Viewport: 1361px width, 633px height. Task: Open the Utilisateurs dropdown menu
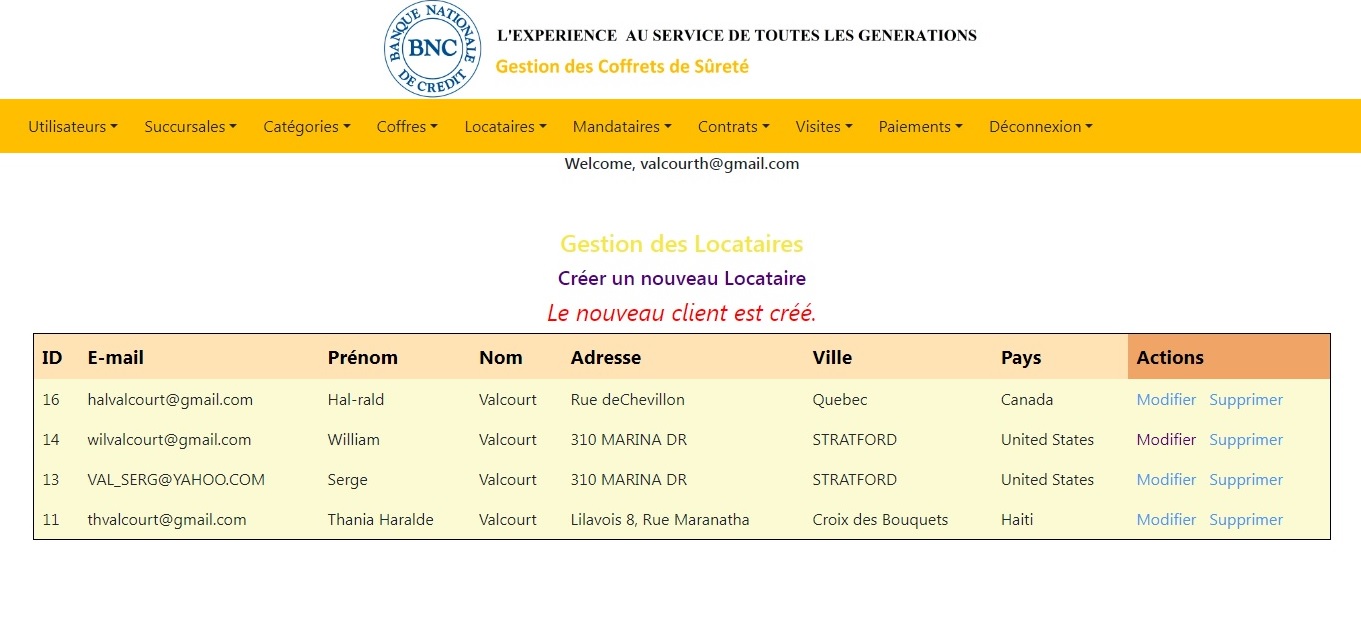pos(72,127)
